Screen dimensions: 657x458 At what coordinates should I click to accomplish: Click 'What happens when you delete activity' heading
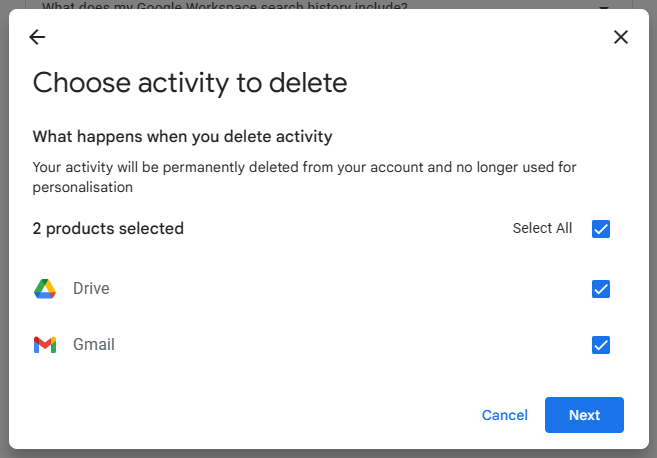pyautogui.click(x=182, y=137)
